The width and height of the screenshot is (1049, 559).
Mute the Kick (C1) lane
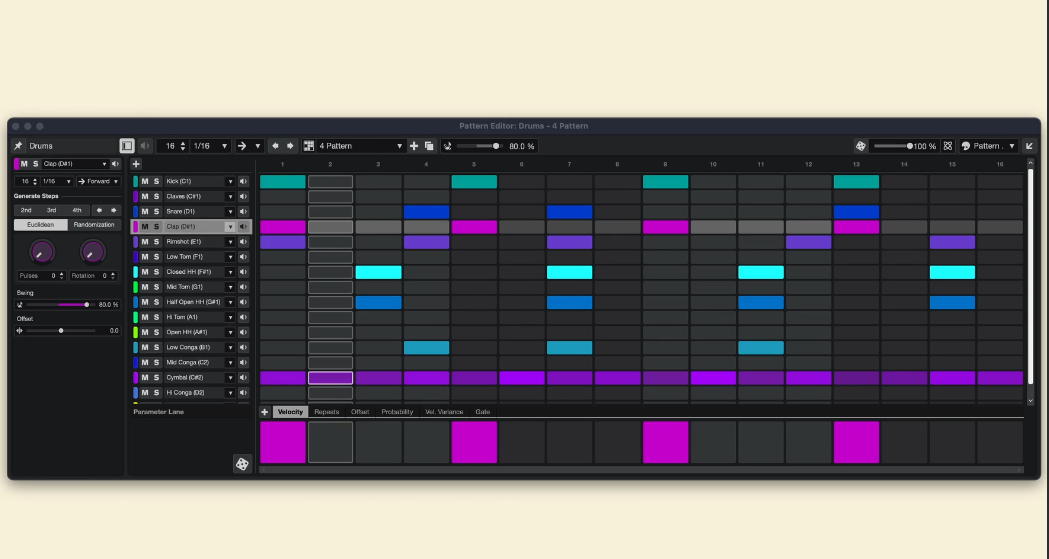click(145, 182)
